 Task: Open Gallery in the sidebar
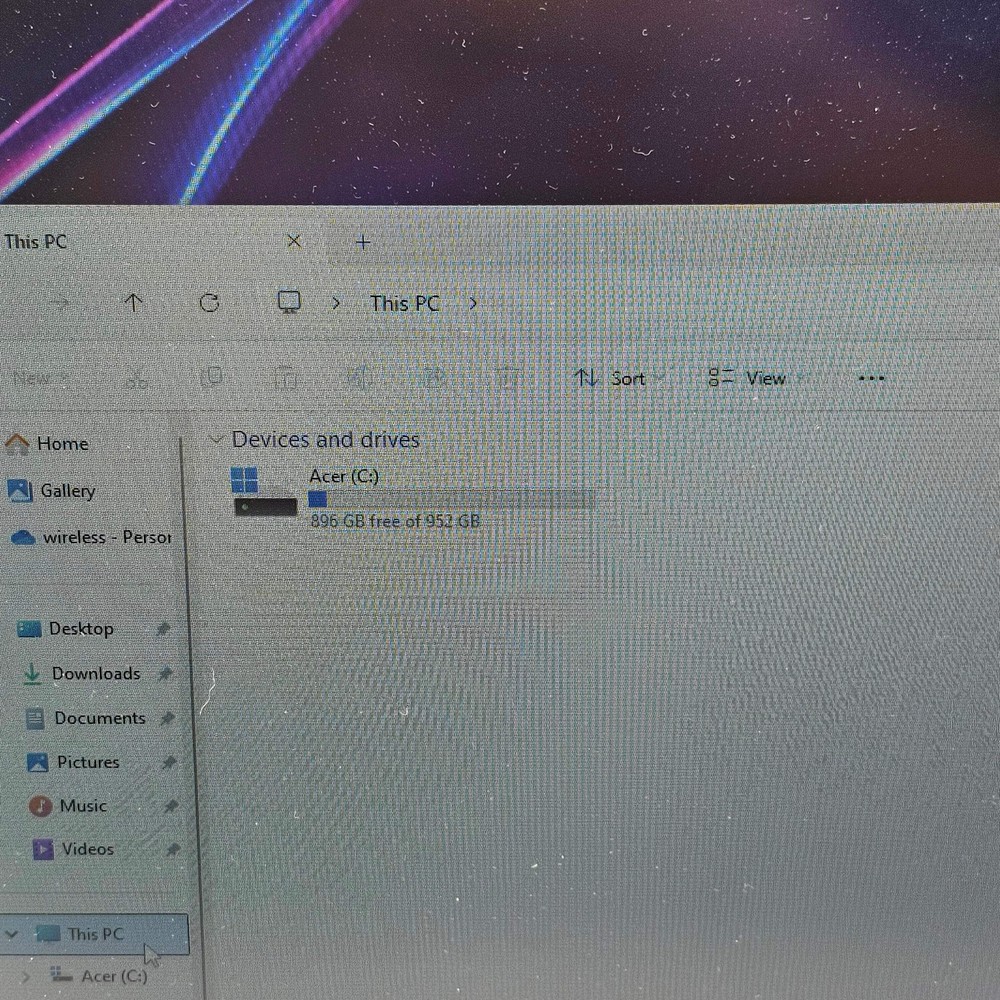point(66,491)
